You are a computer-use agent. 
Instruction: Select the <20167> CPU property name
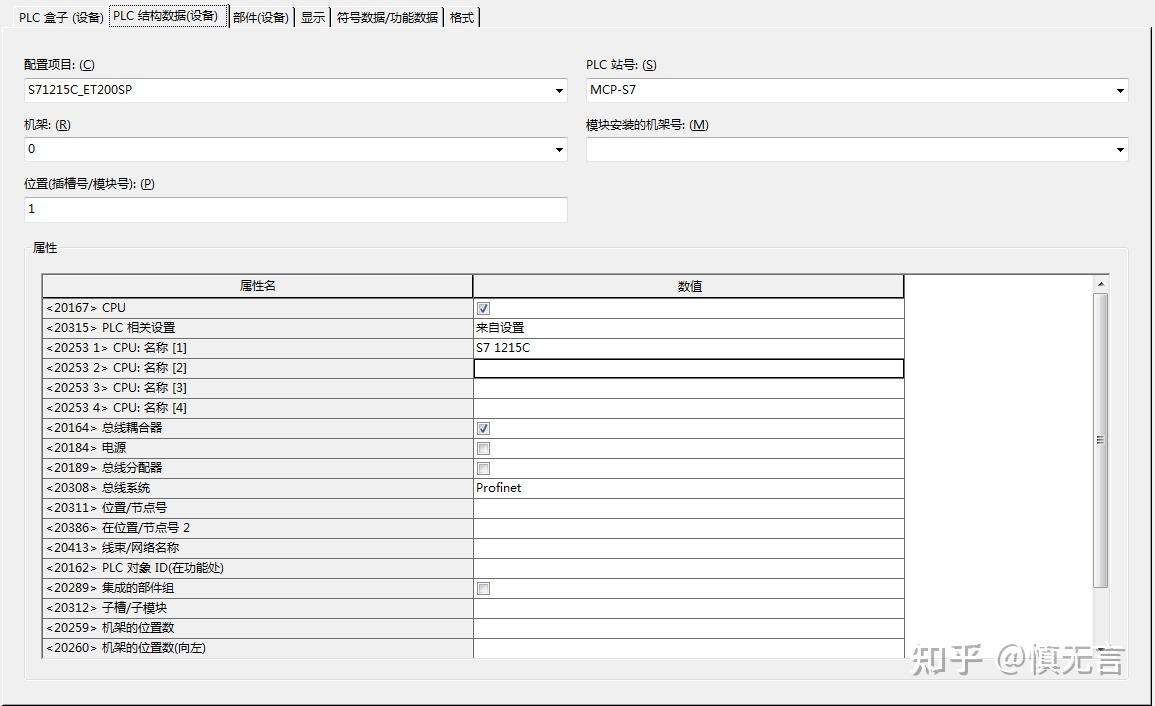pyautogui.click(x=257, y=308)
